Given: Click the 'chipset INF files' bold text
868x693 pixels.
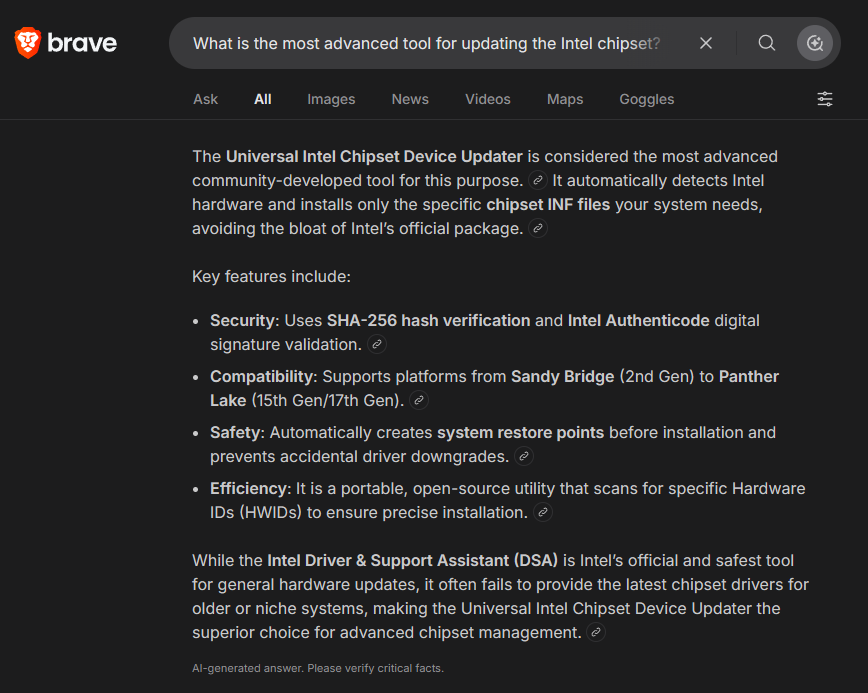Looking at the screenshot, I should (548, 205).
